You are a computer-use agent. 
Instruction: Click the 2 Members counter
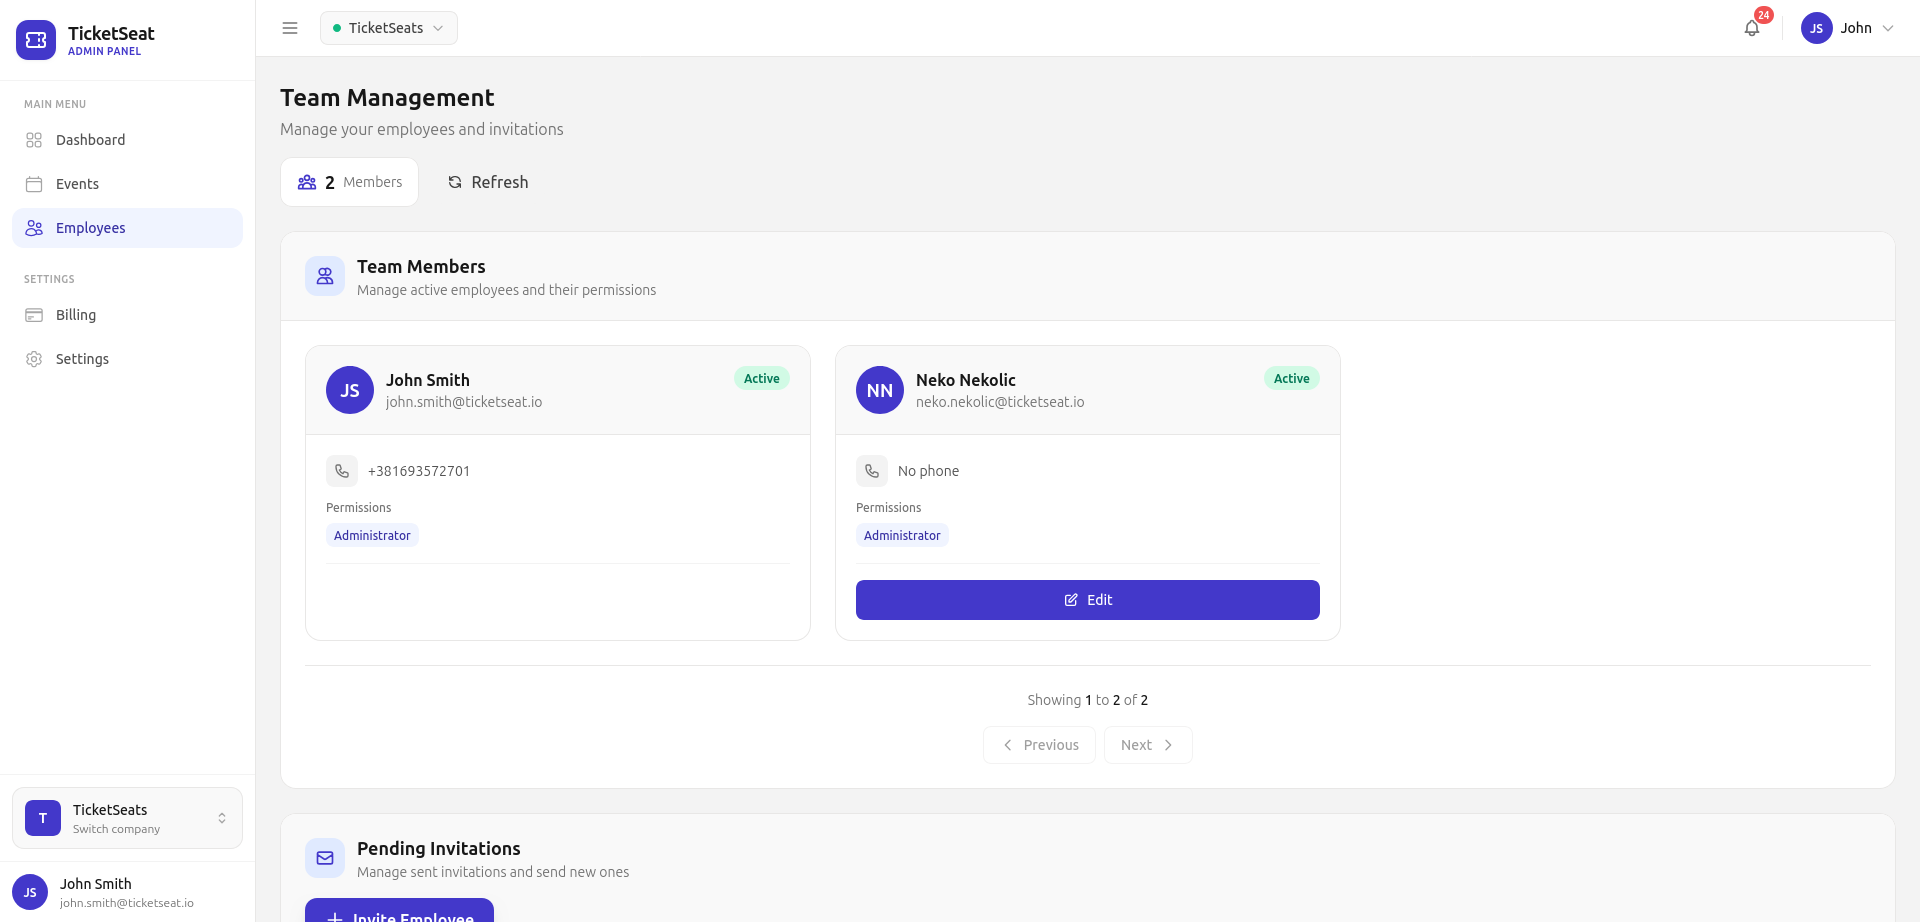click(349, 182)
